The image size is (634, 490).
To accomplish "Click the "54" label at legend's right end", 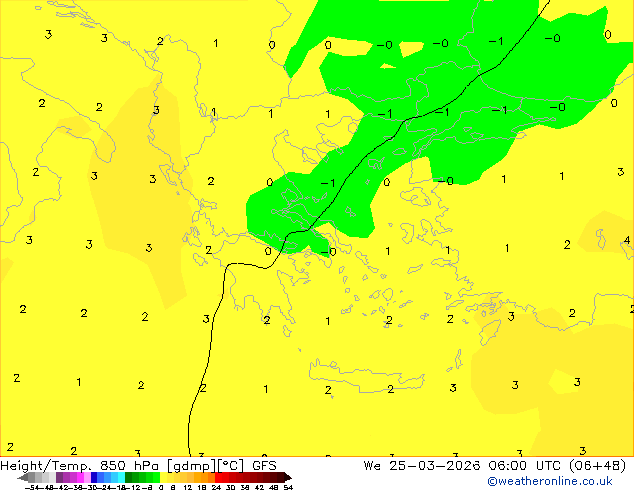I will point(287,487).
